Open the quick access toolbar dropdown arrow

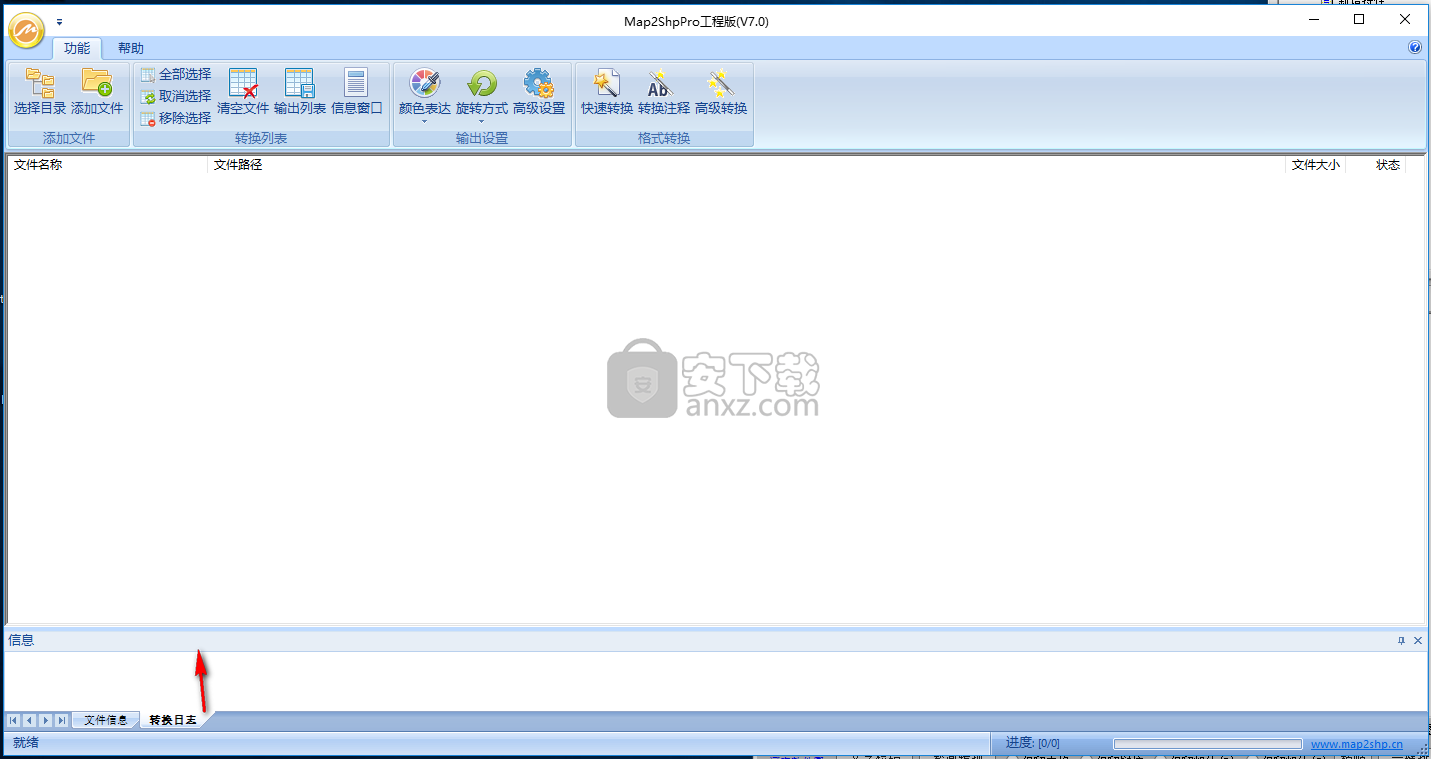point(59,21)
